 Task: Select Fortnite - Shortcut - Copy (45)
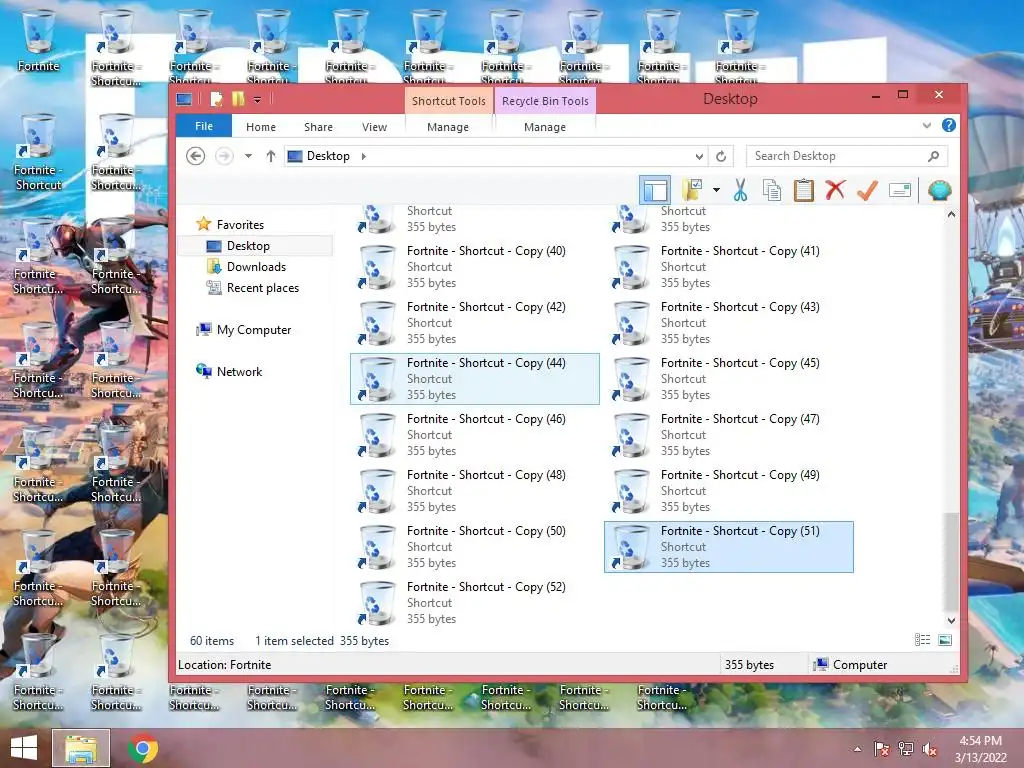[729, 379]
